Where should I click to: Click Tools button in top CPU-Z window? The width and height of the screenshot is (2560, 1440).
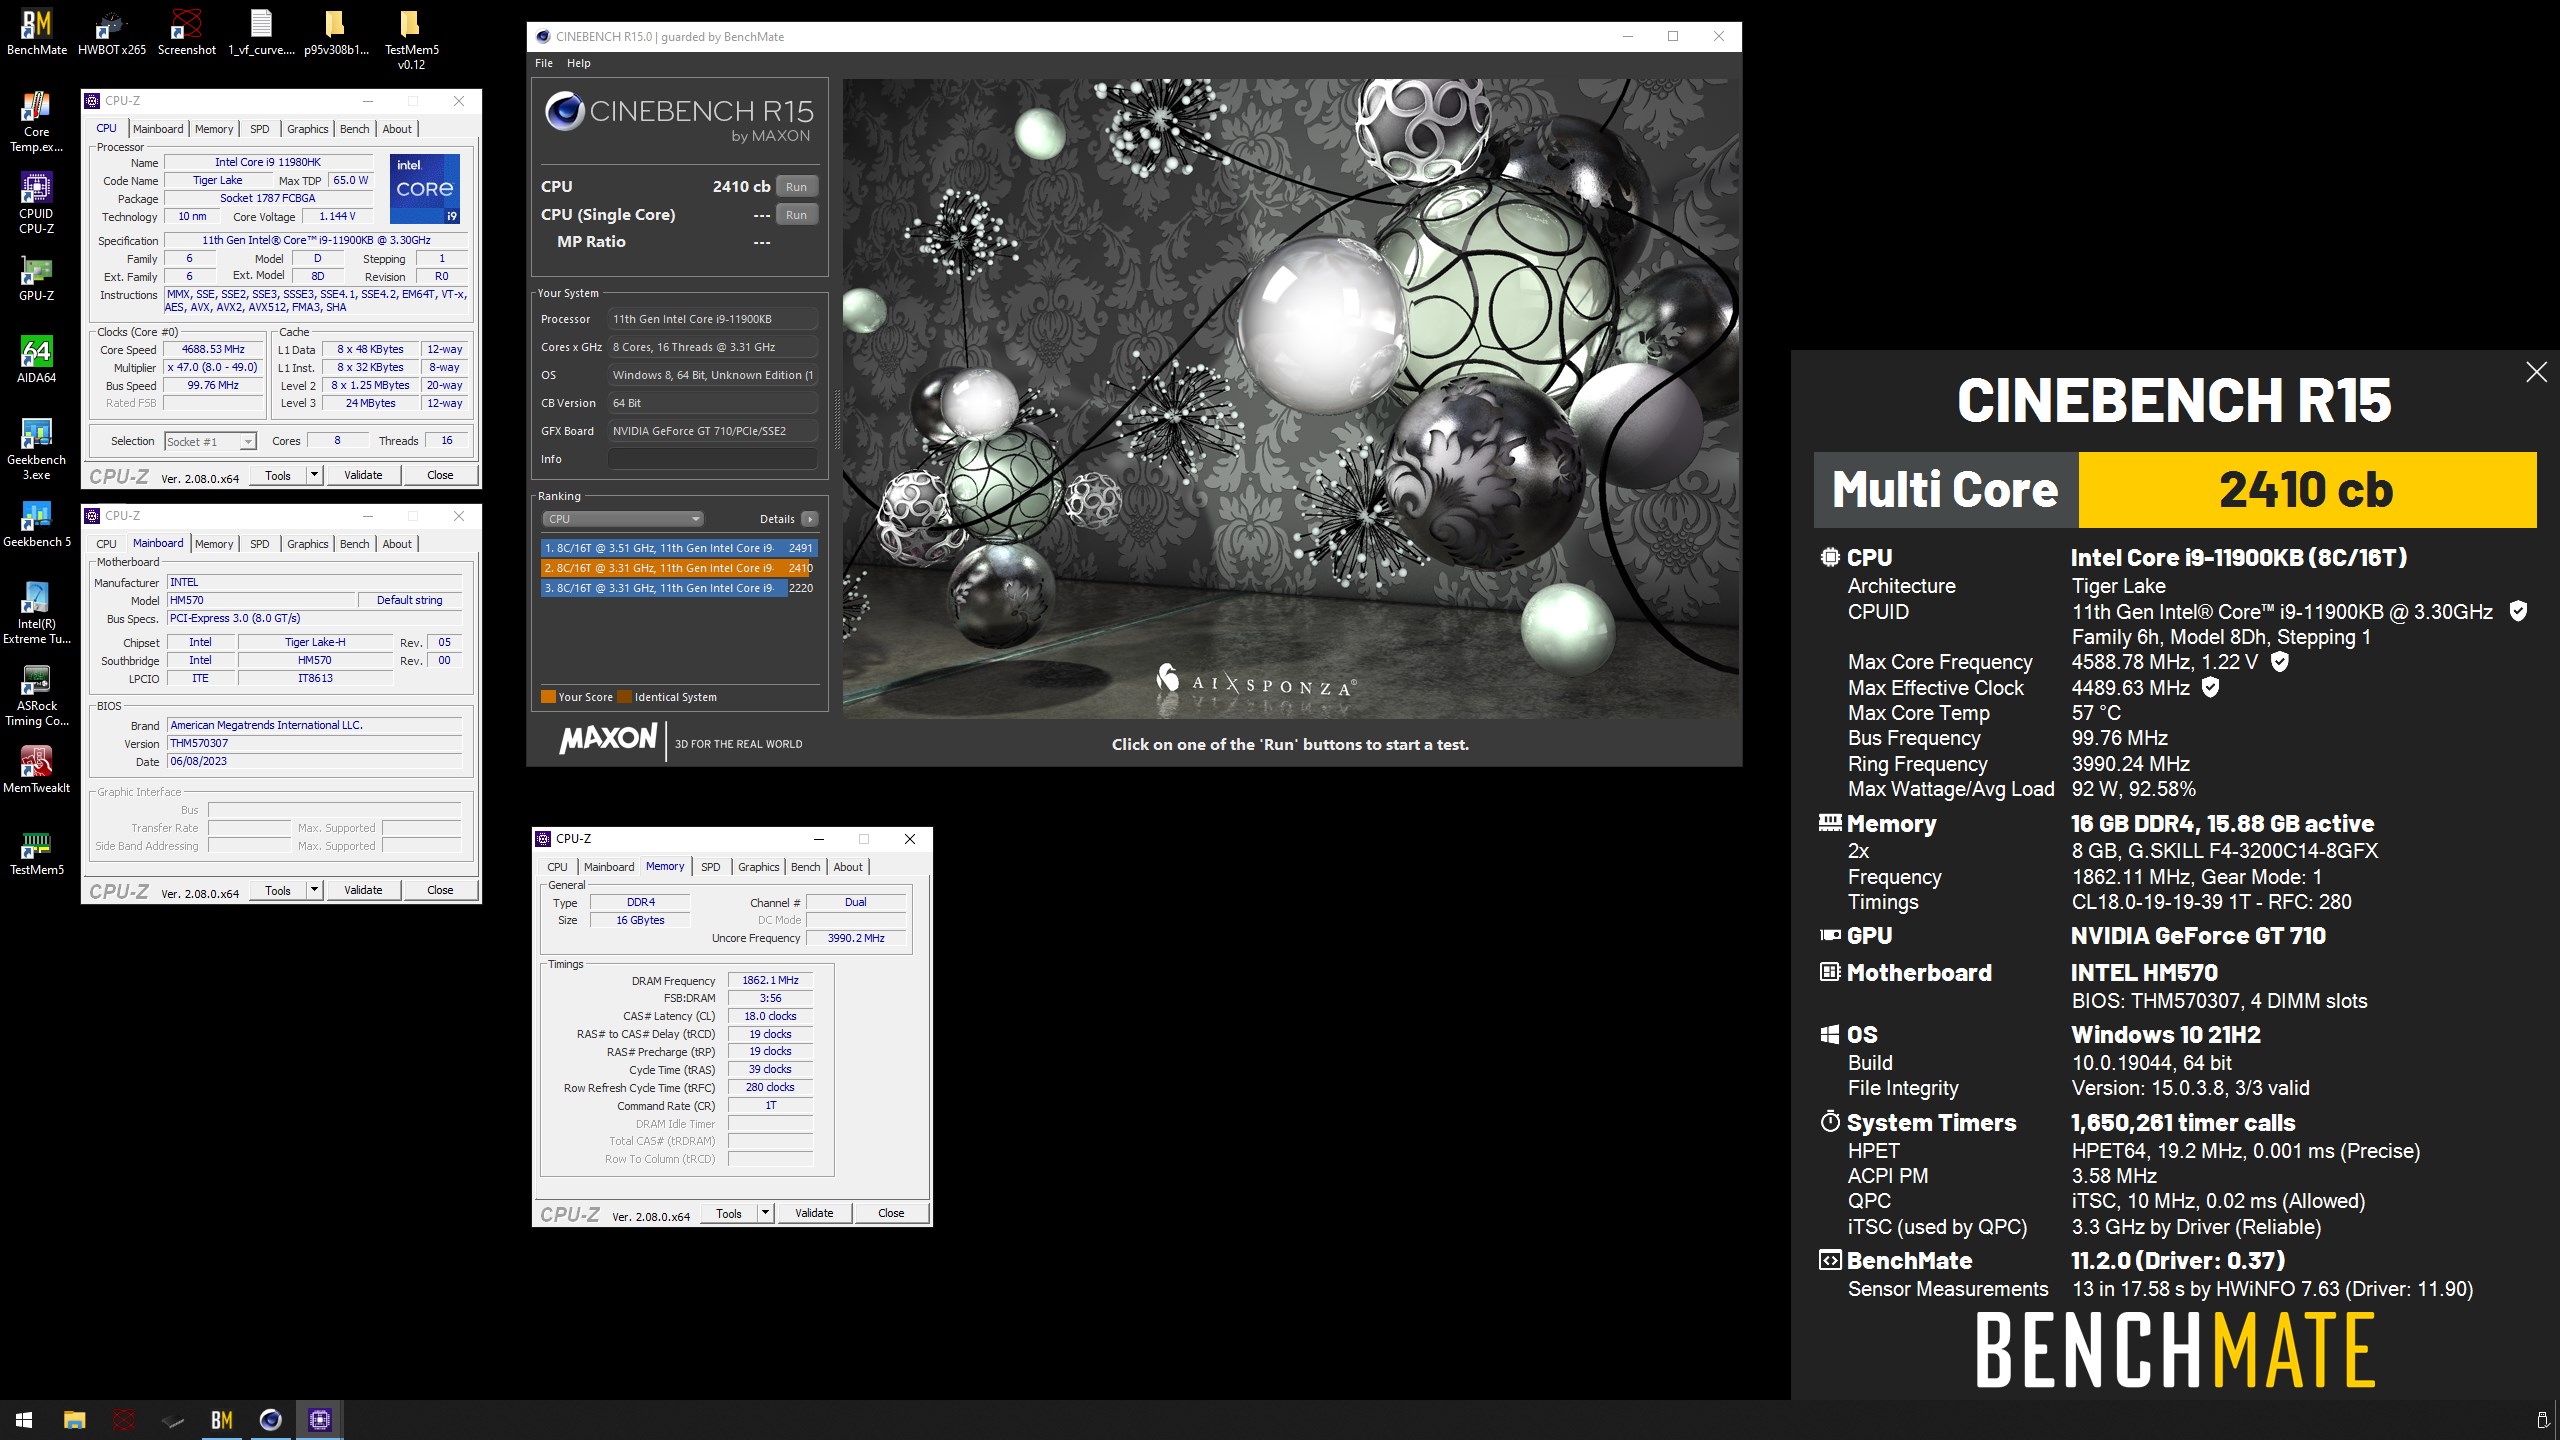(x=278, y=475)
